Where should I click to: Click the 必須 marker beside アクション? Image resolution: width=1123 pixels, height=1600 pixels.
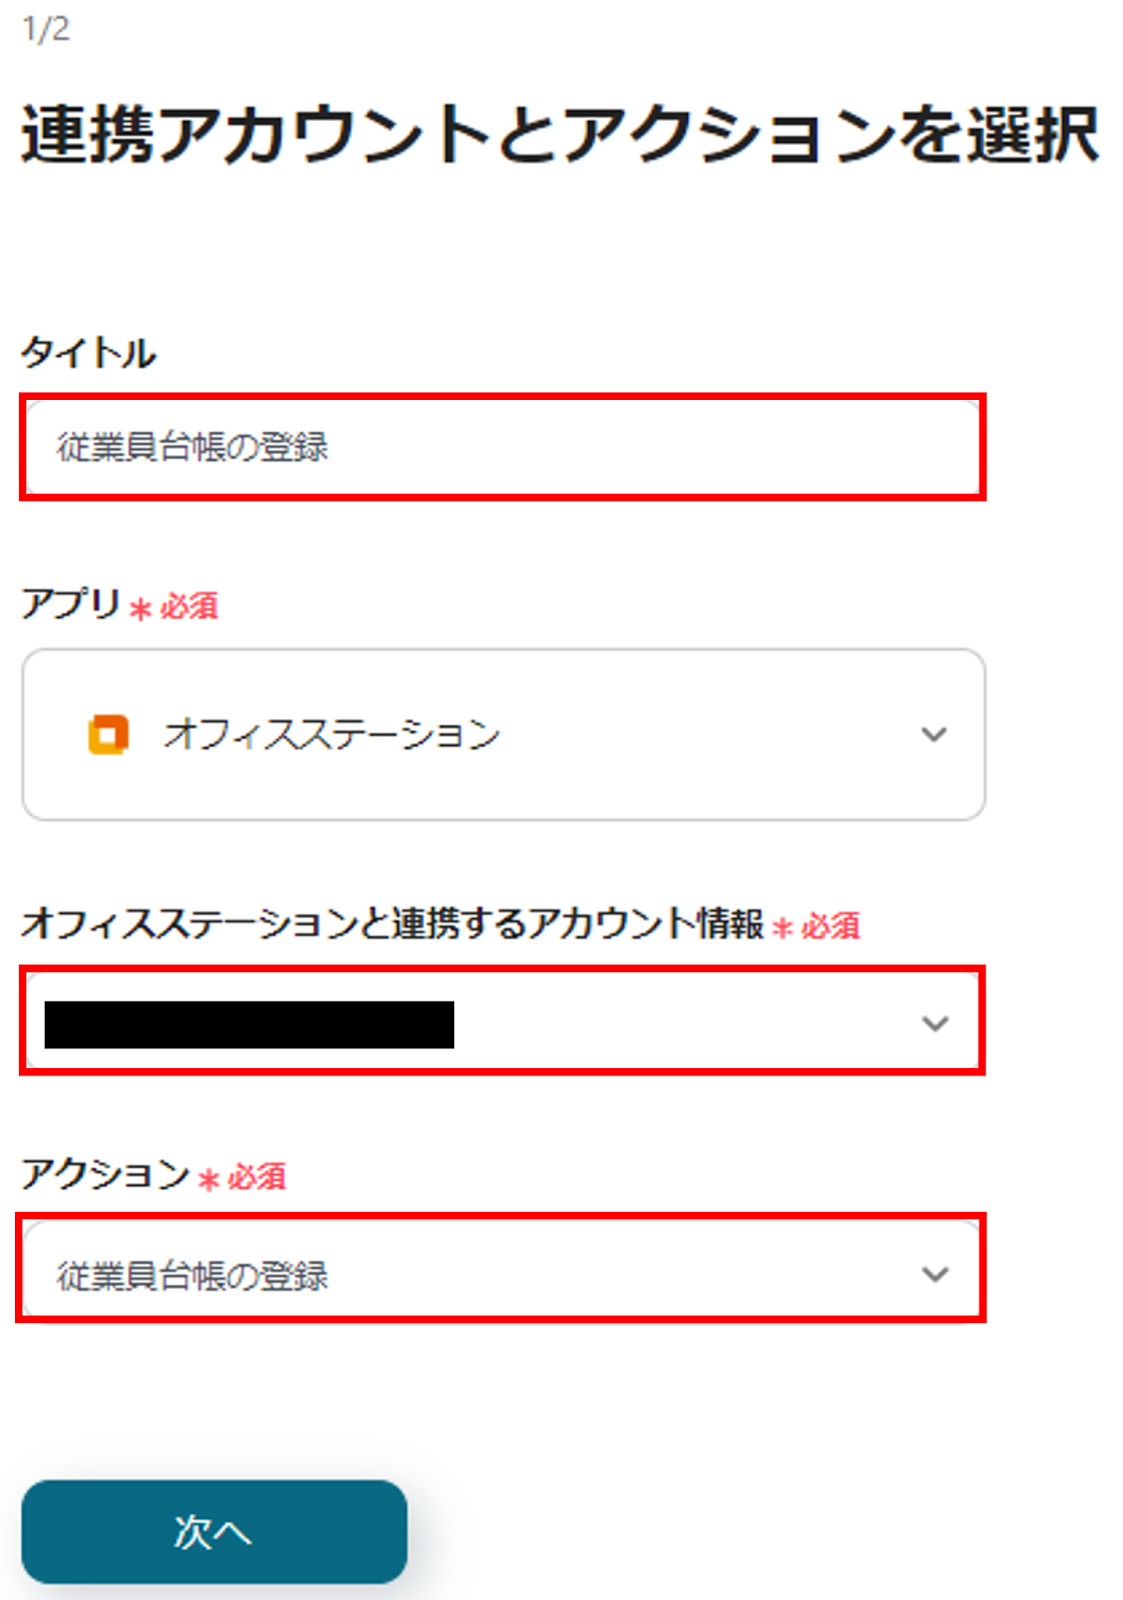pyautogui.click(x=256, y=1176)
